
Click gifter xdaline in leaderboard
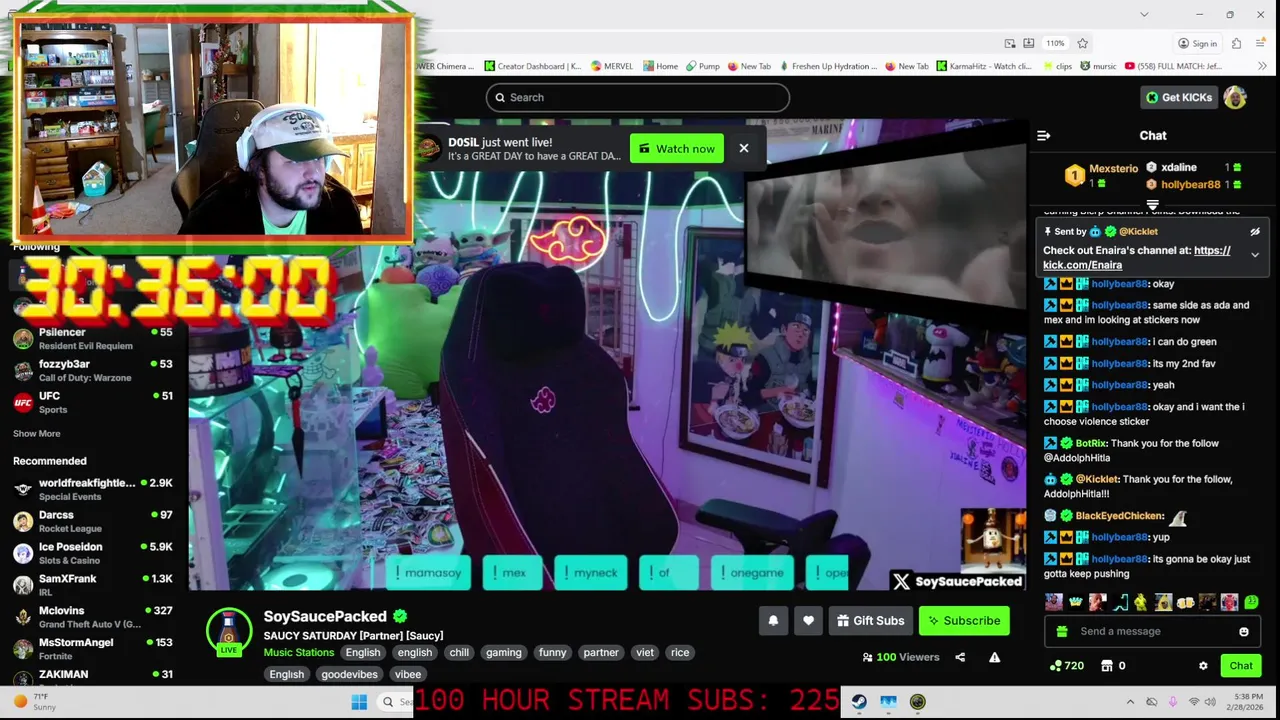coord(1179,167)
